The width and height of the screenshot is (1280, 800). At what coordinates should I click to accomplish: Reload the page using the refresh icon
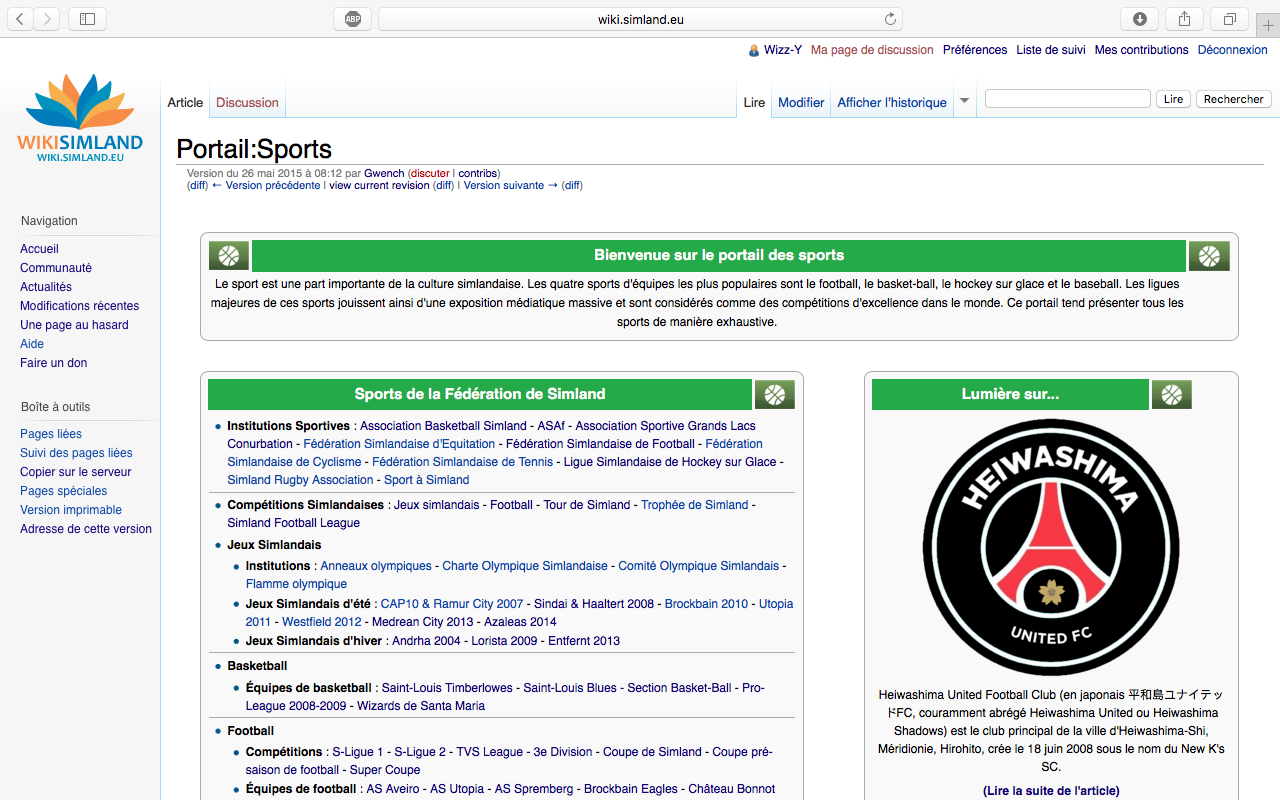click(890, 19)
